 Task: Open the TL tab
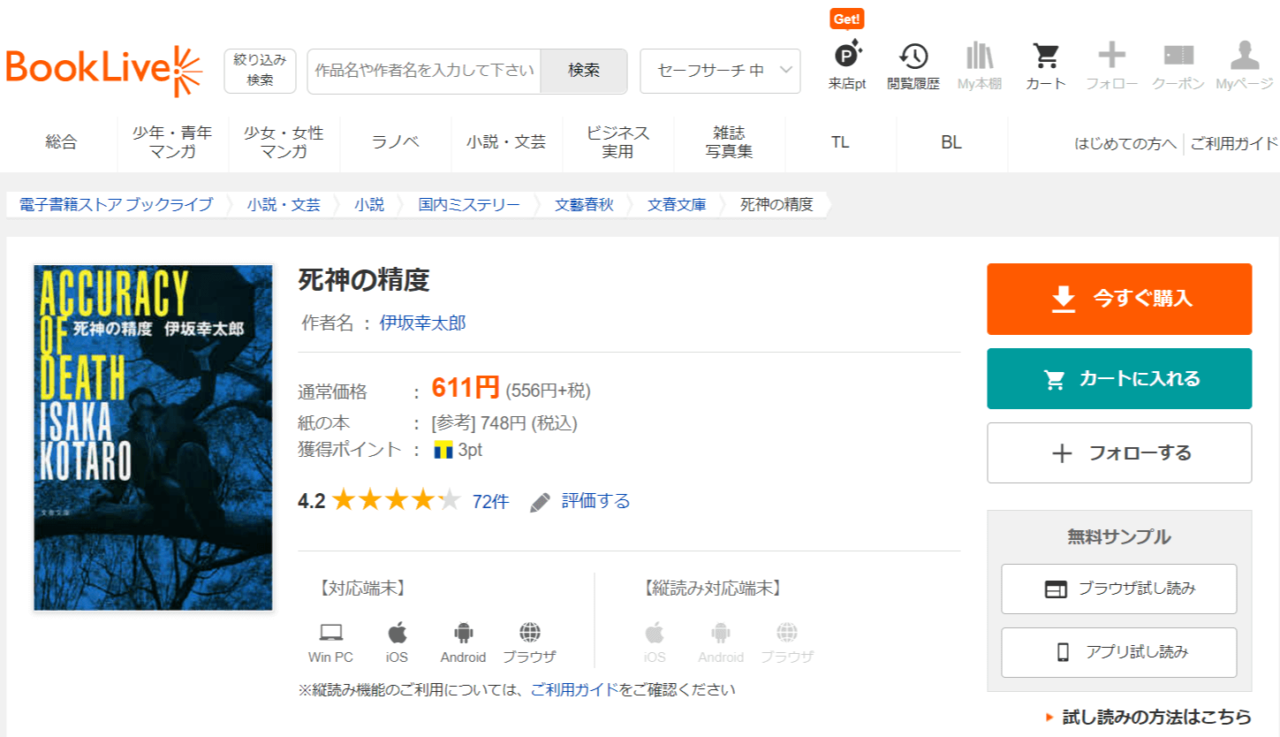coord(840,142)
